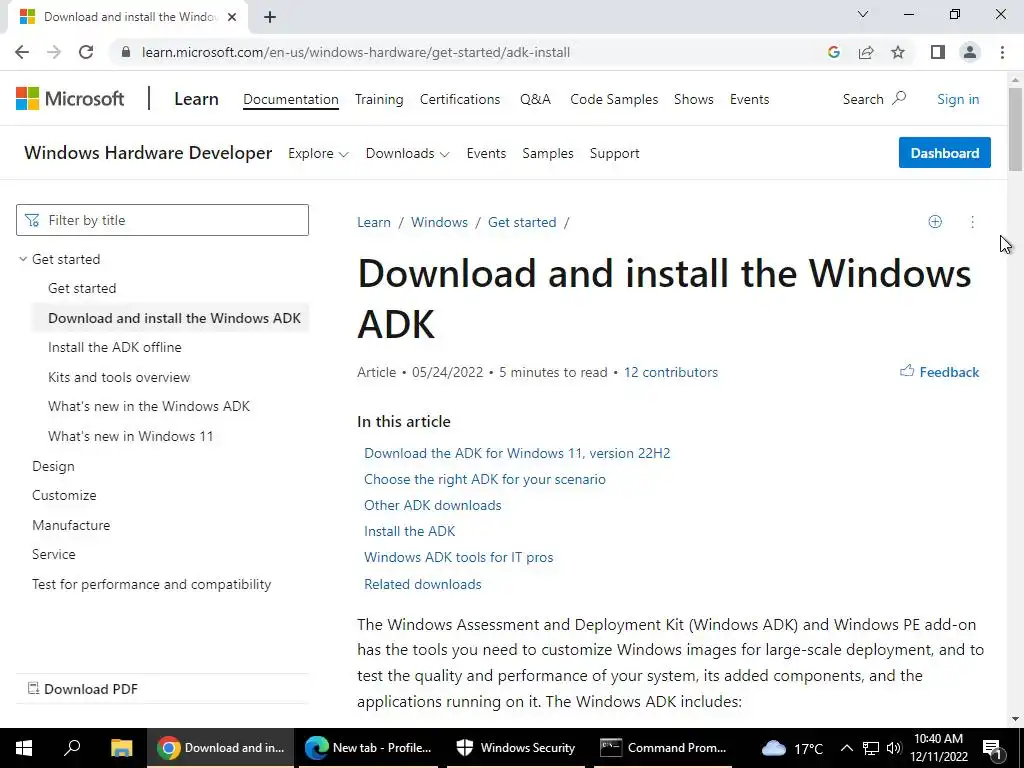
Task: Open the Learn link next to Microsoft logo
Action: 196,99
